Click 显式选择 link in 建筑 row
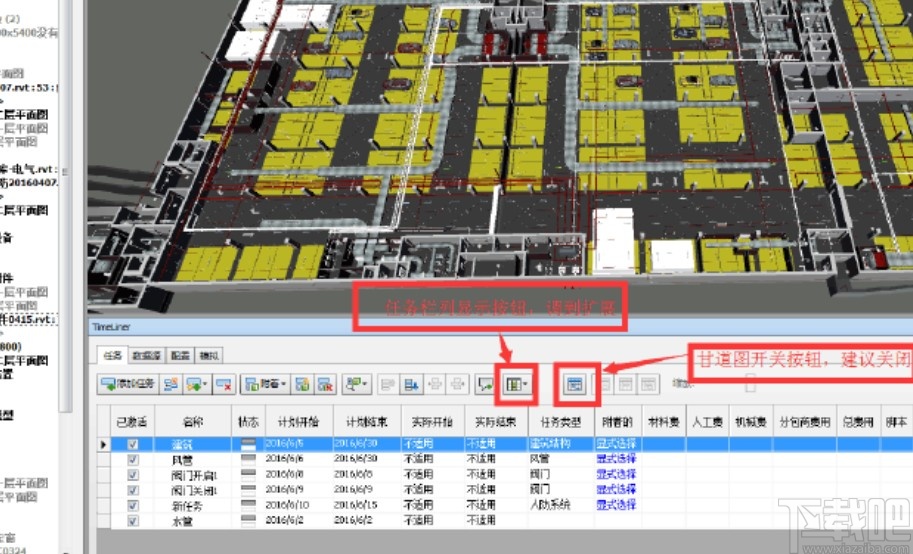Image resolution: width=913 pixels, height=554 pixels. (x=616, y=444)
